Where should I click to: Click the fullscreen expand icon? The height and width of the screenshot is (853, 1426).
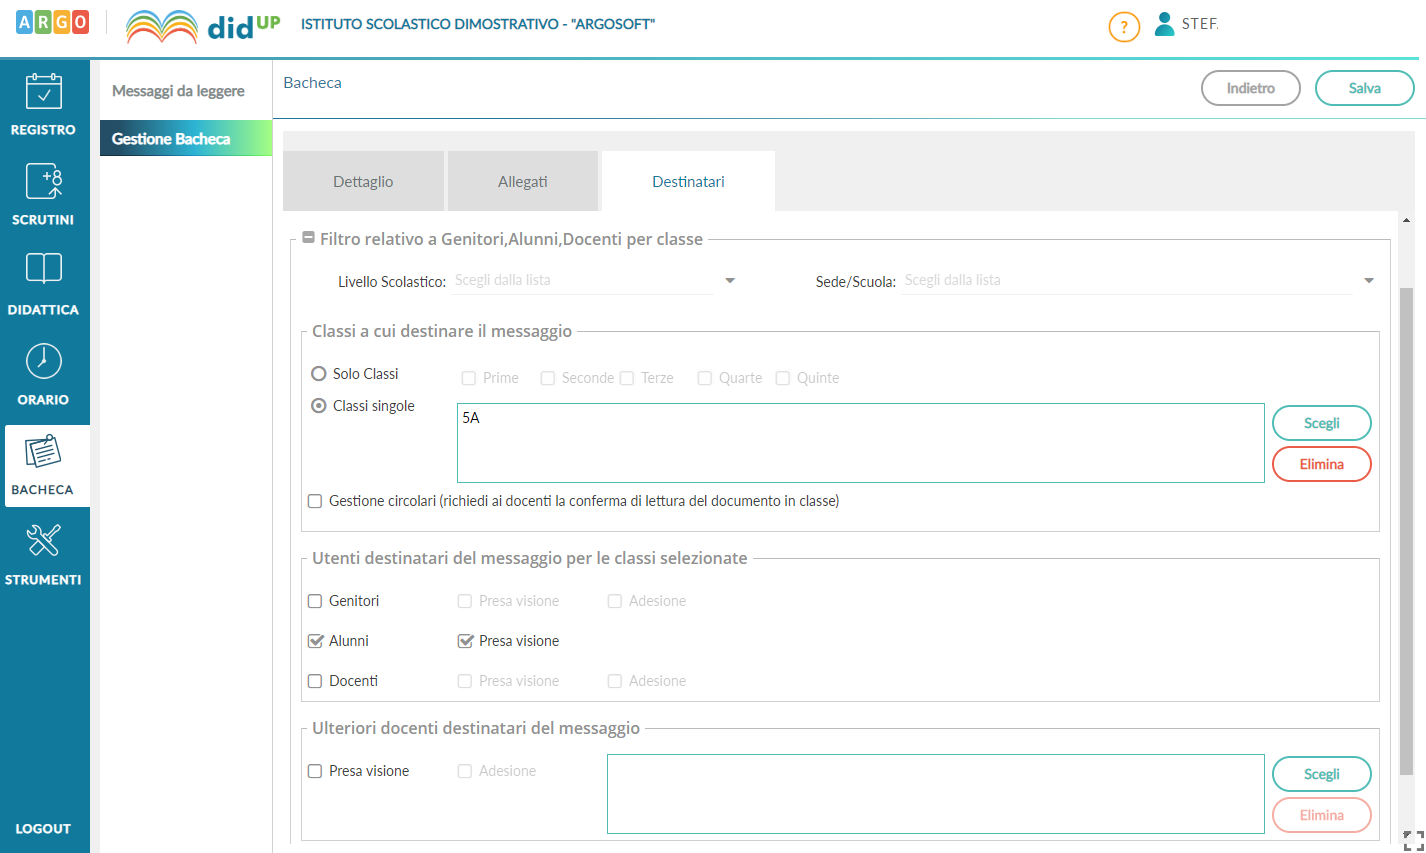pyautogui.click(x=1413, y=841)
